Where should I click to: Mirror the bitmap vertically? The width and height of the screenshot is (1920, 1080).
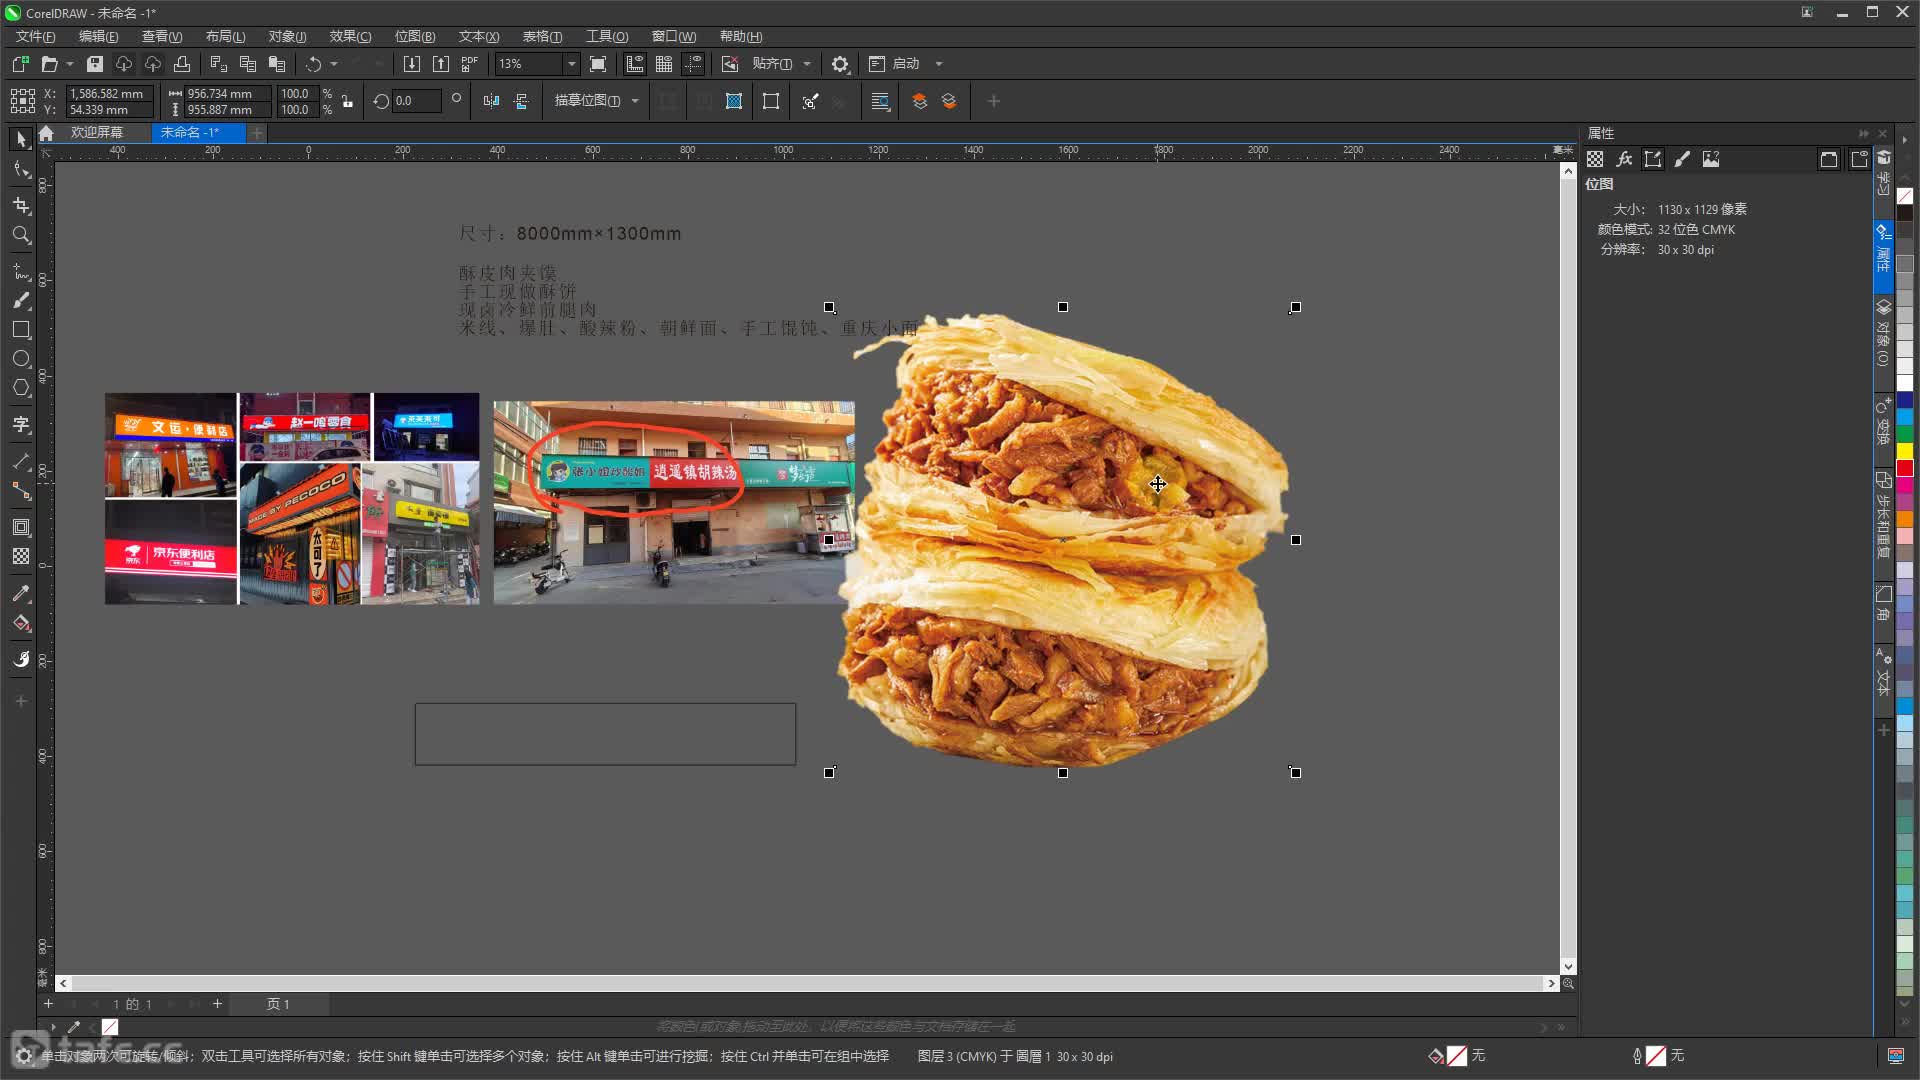(x=521, y=101)
